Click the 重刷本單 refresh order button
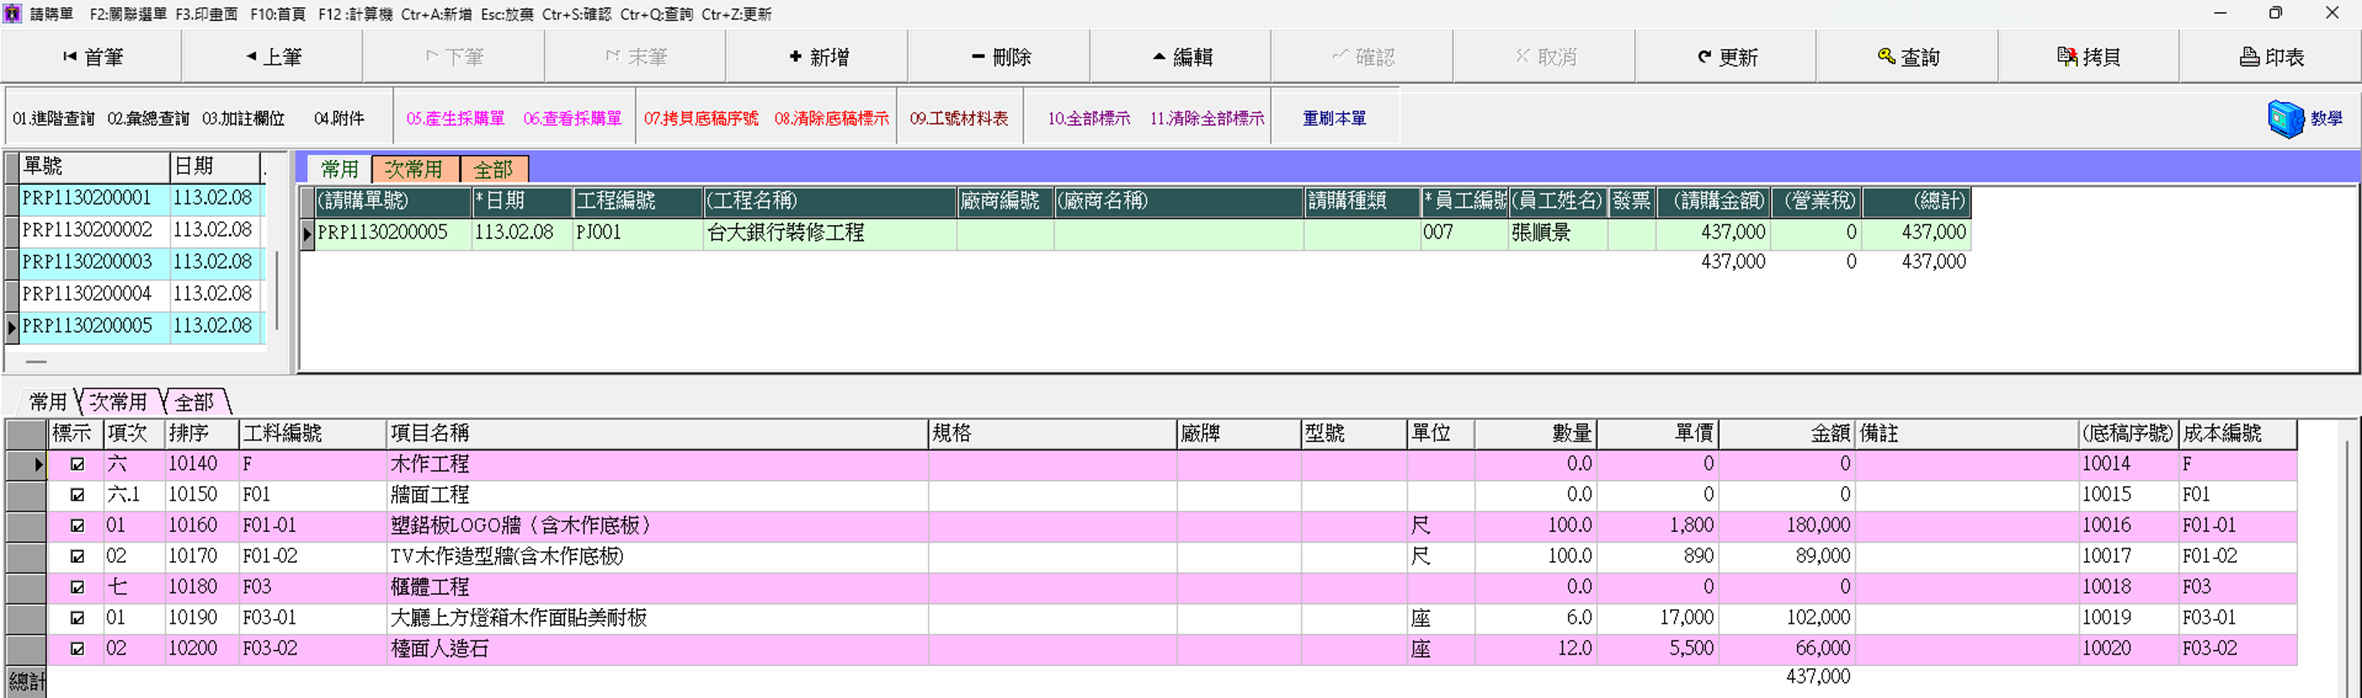The width and height of the screenshot is (2362, 698). click(1334, 119)
